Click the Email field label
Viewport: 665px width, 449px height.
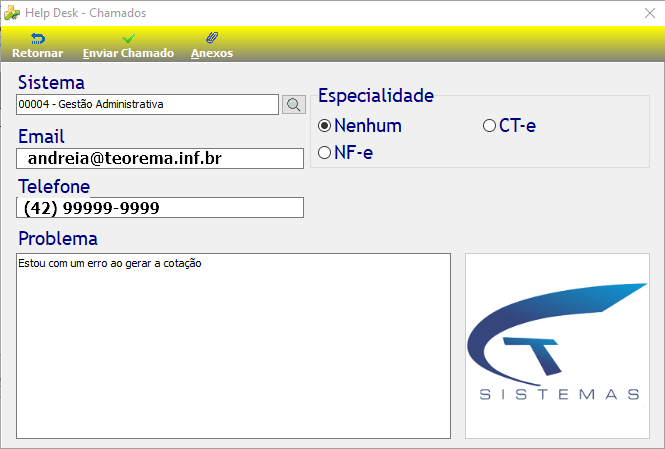point(41,136)
